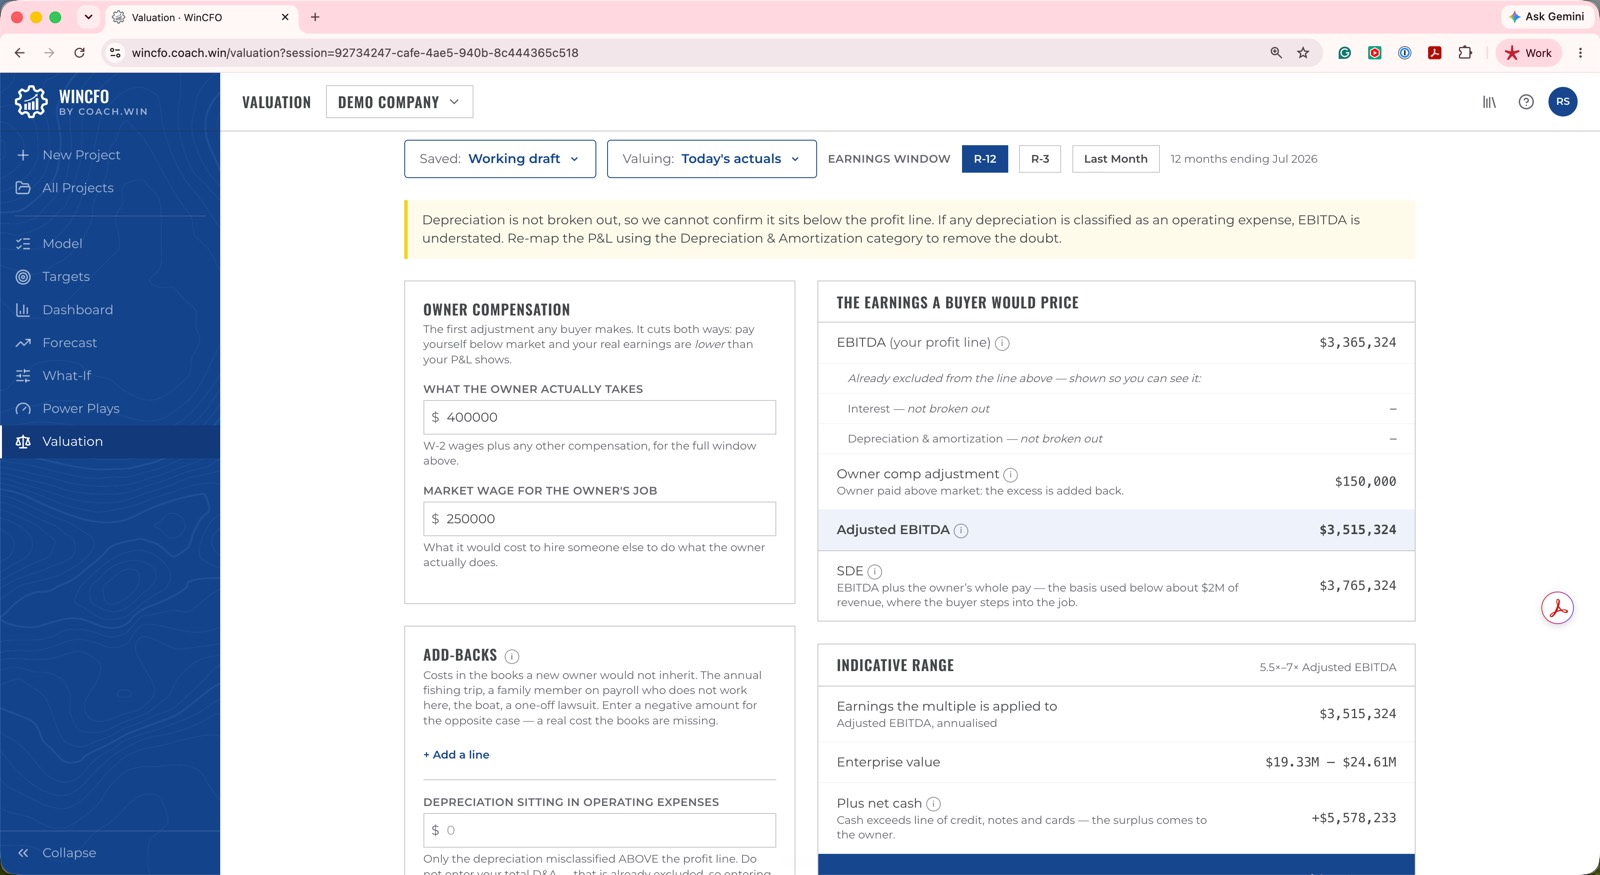Open the library icon in header

point(1489,102)
